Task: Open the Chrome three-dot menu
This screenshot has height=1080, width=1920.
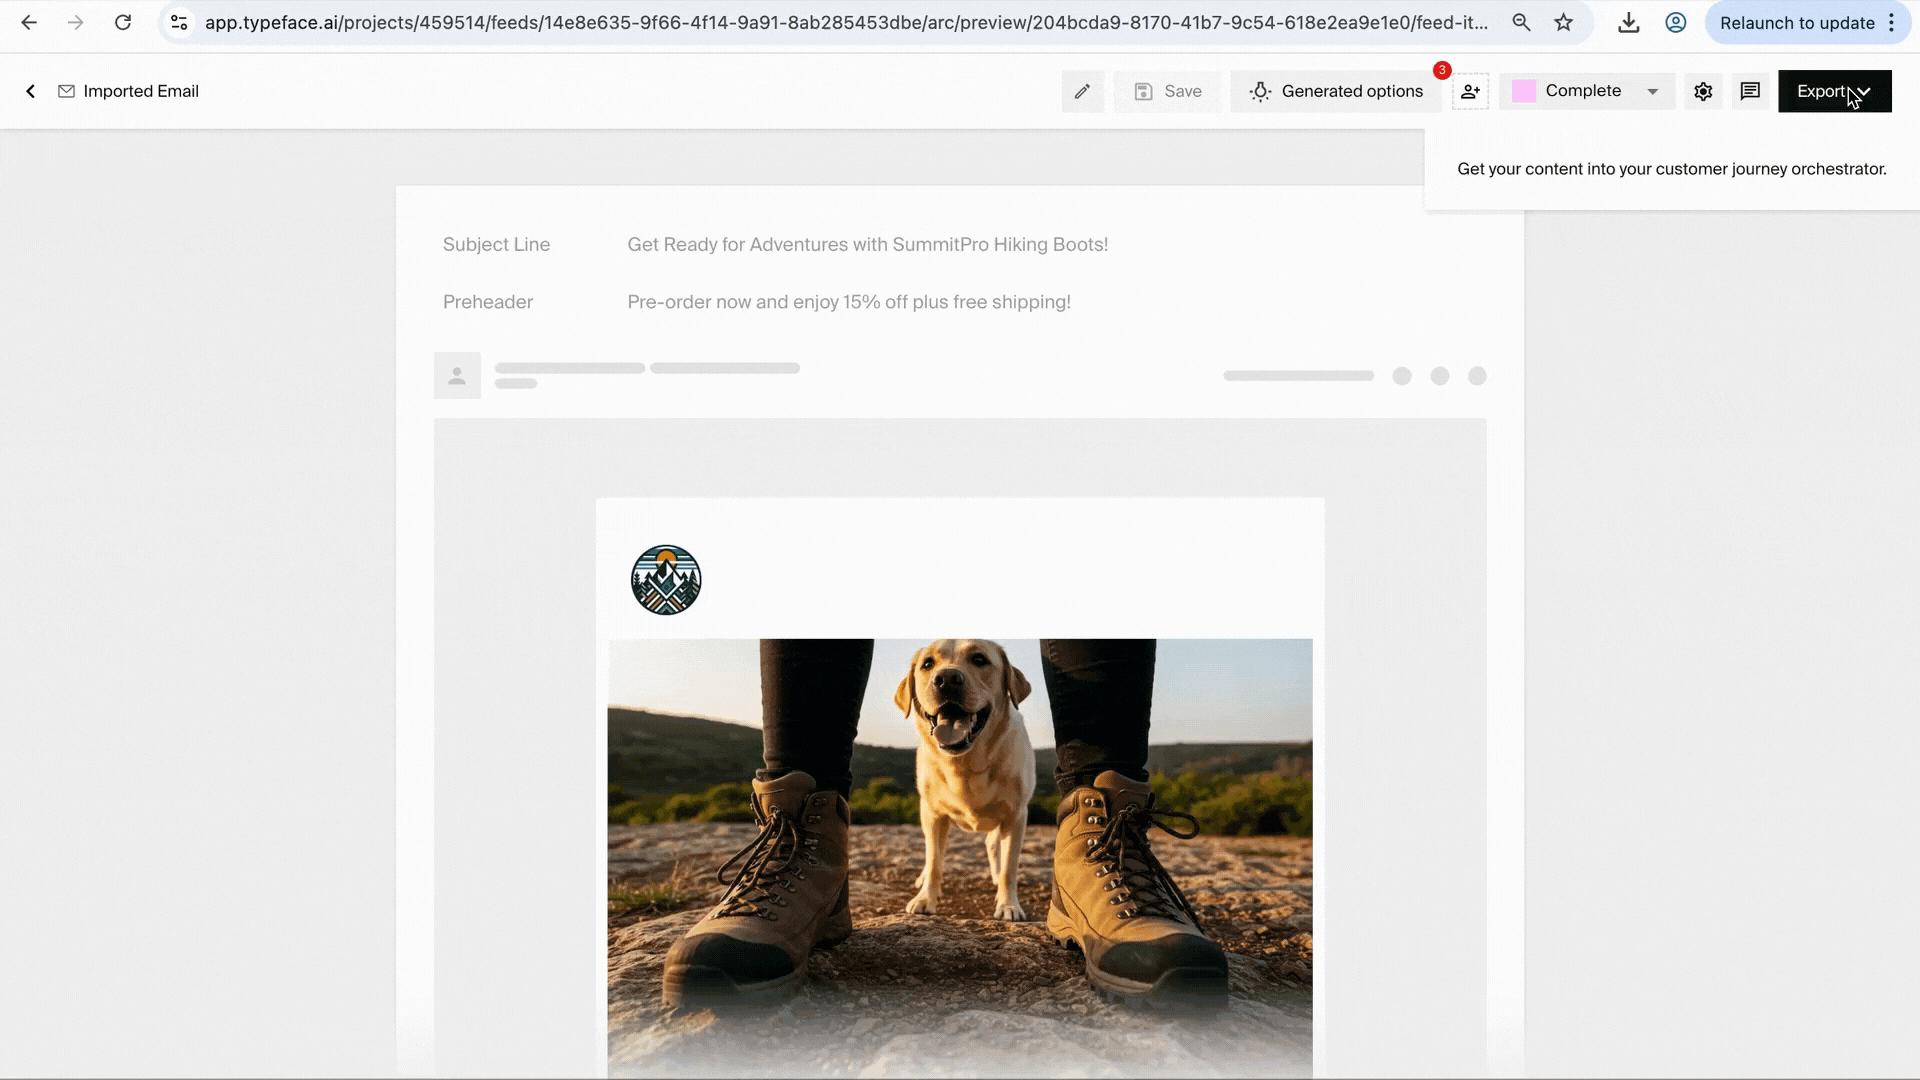Action: 1892,22
